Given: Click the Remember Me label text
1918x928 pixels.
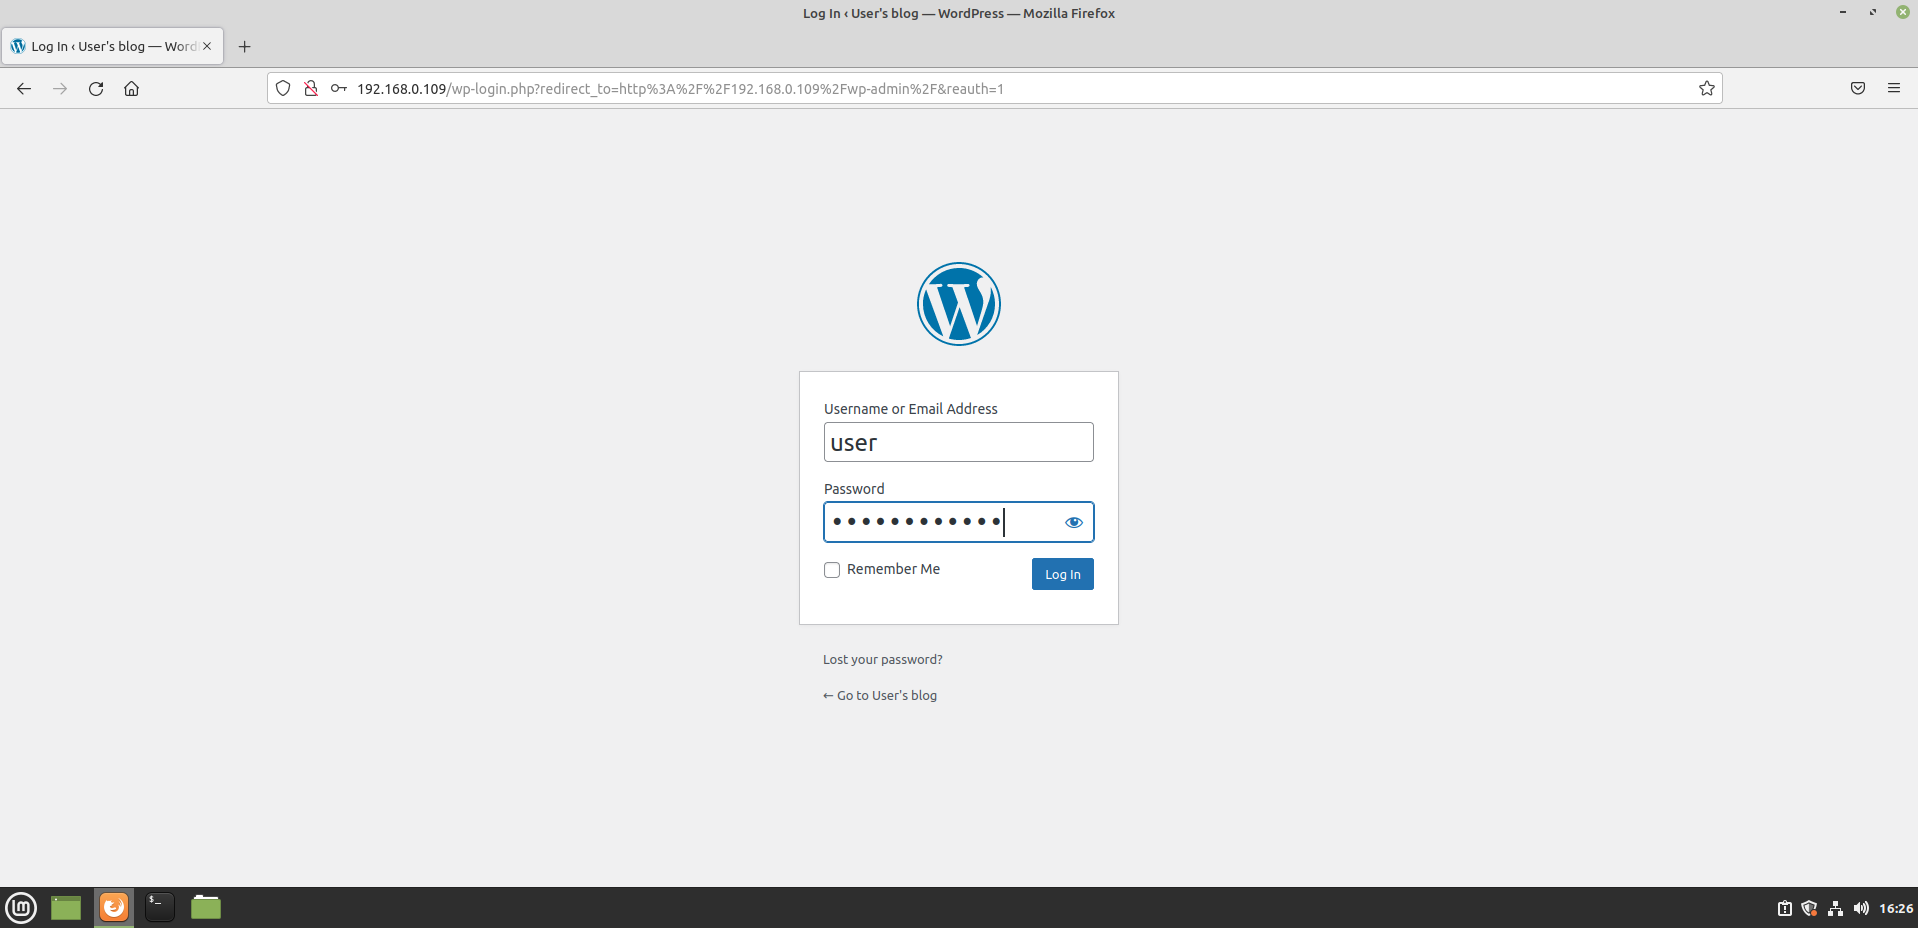Looking at the screenshot, I should [x=893, y=569].
